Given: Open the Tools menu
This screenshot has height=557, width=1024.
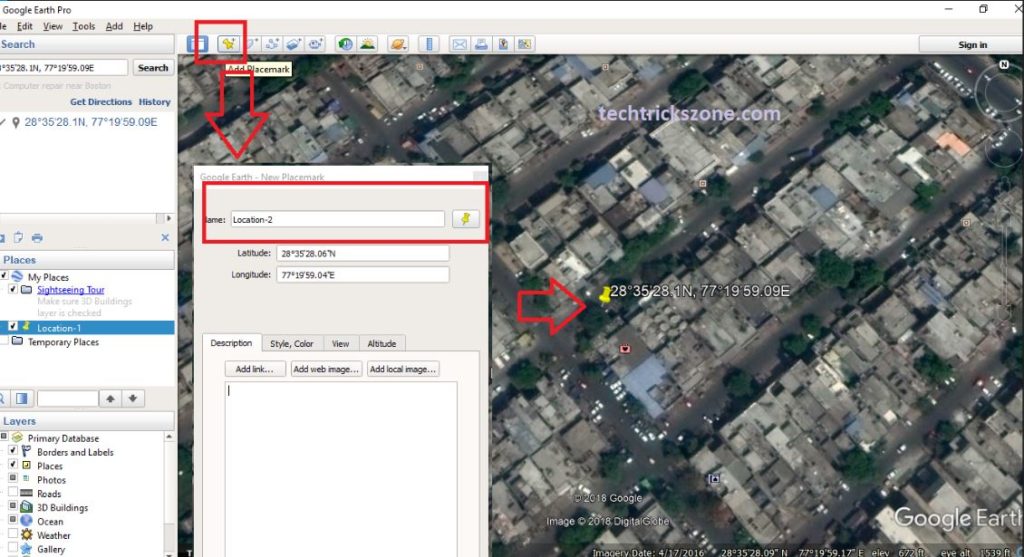Looking at the screenshot, I should point(84,26).
